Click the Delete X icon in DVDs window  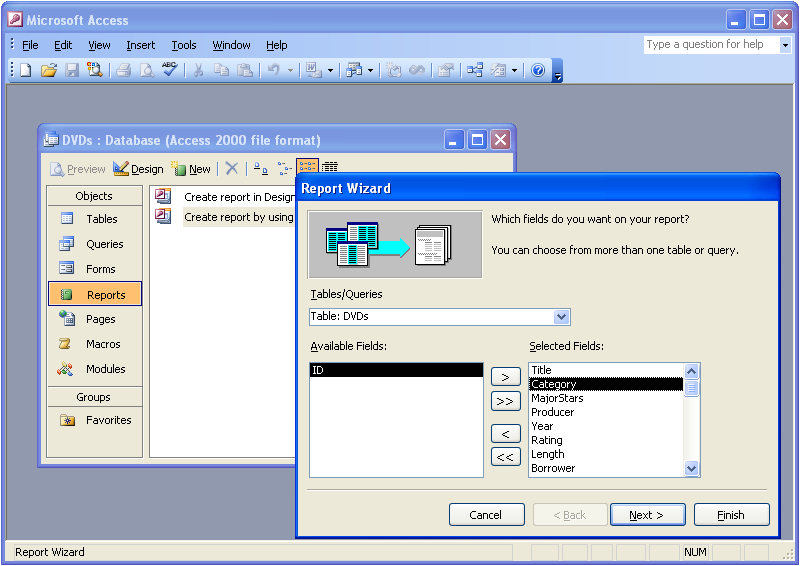232,168
